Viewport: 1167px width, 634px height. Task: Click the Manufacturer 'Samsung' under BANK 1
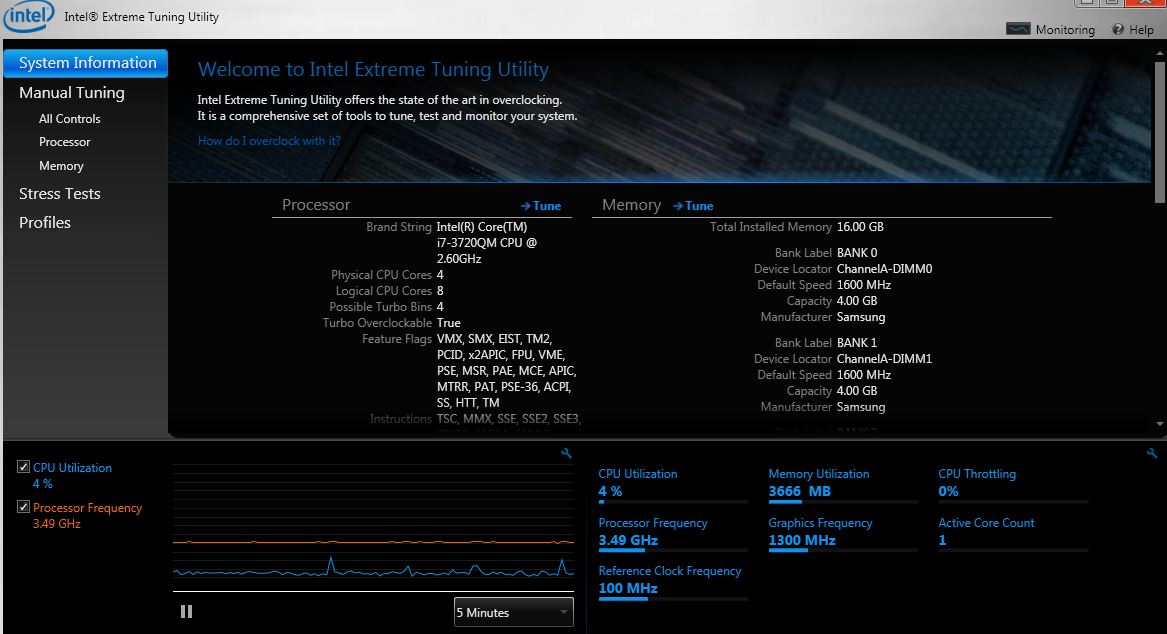[x=861, y=407]
